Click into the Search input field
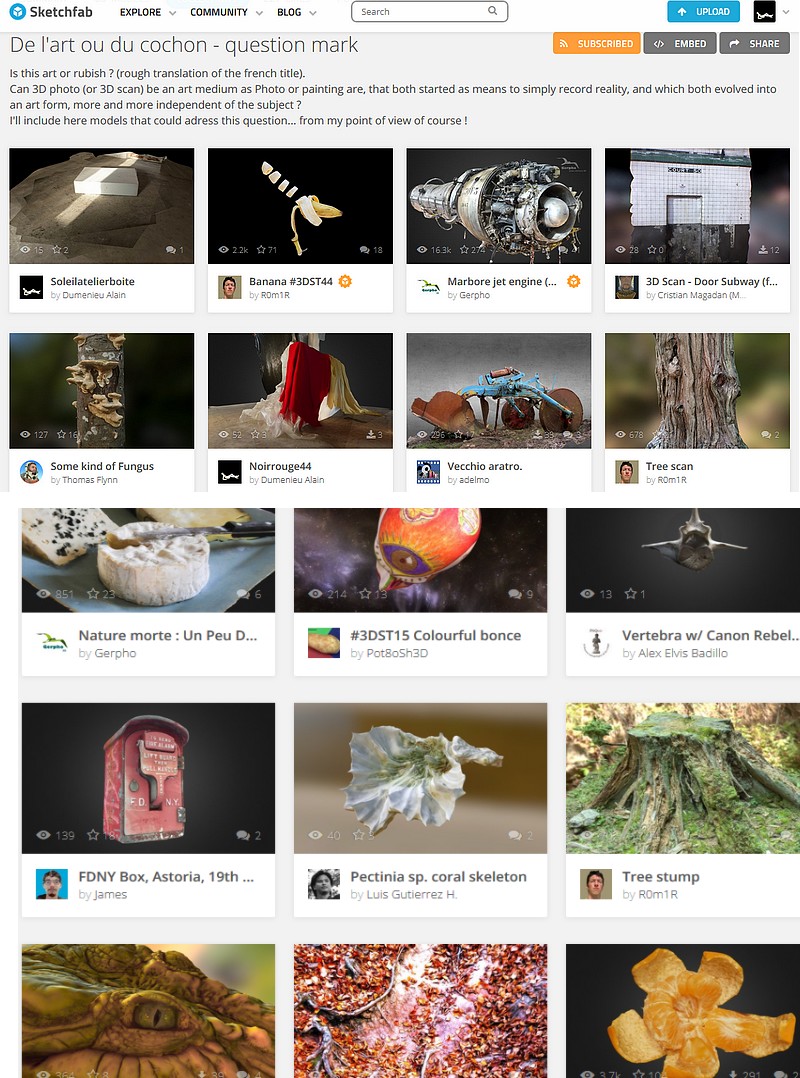 click(429, 12)
